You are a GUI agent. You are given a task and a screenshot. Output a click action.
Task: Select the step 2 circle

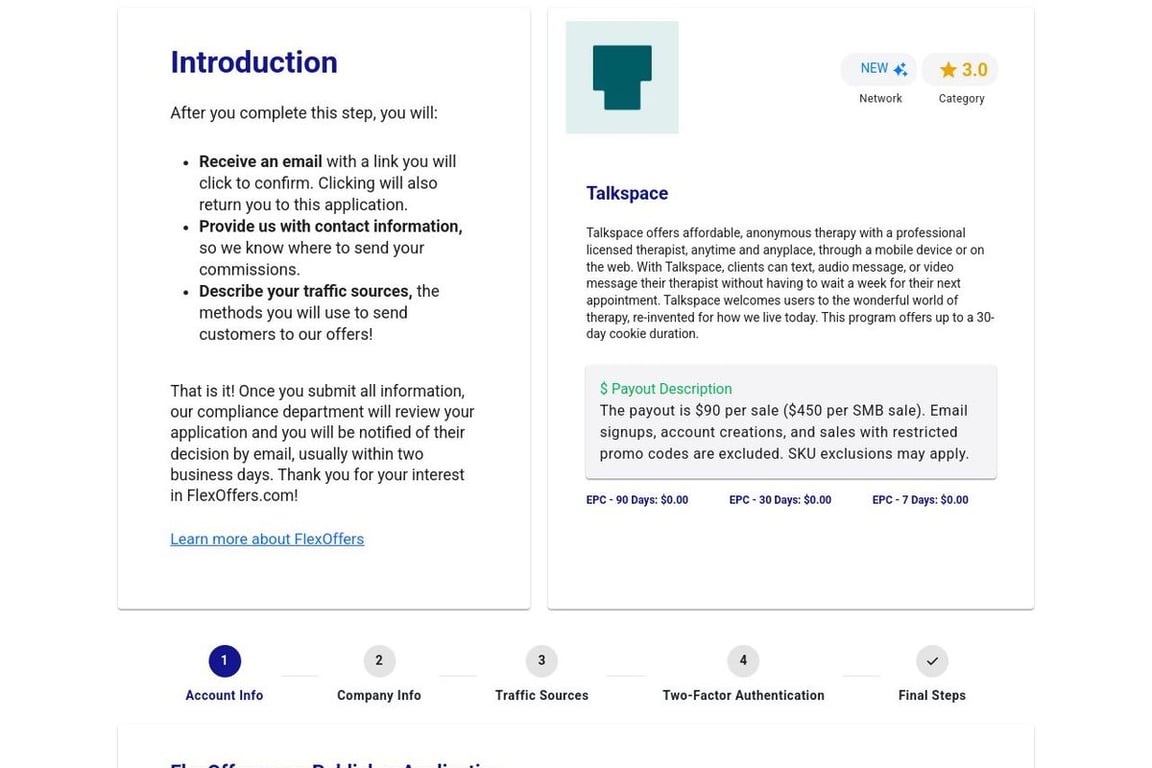click(379, 661)
